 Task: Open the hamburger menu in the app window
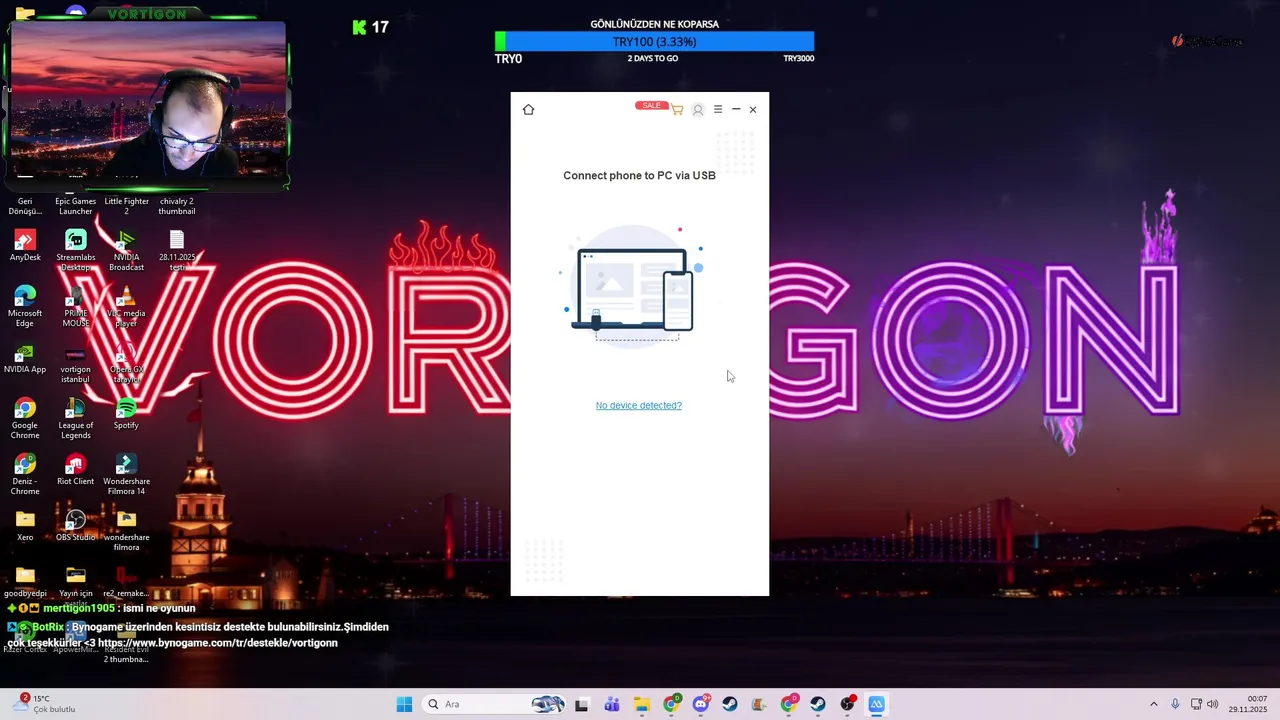718,109
